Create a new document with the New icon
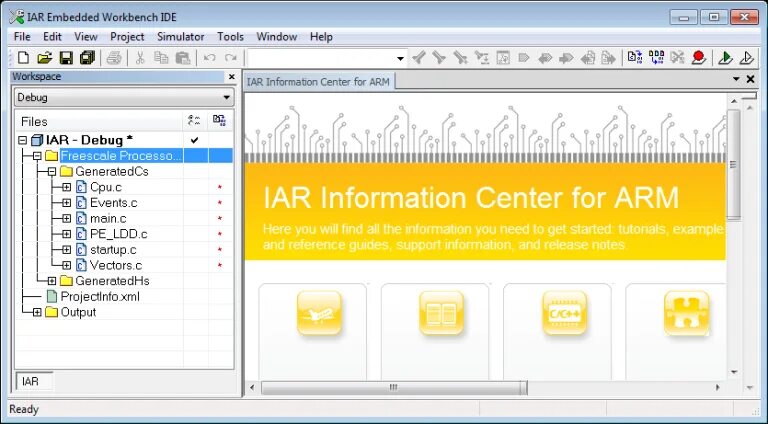This screenshot has width=768, height=424. click(x=23, y=58)
